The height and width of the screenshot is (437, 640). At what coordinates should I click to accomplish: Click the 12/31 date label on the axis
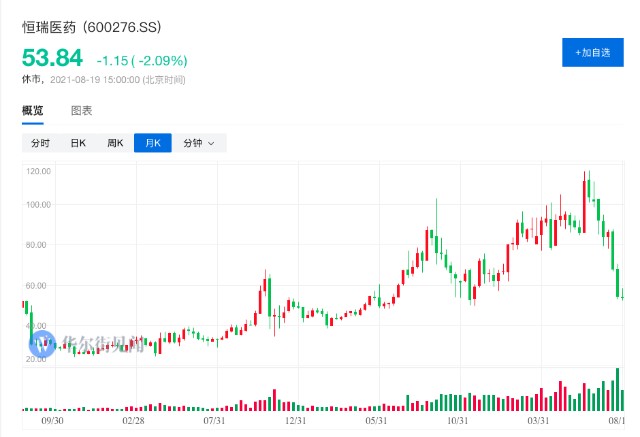coord(295,420)
